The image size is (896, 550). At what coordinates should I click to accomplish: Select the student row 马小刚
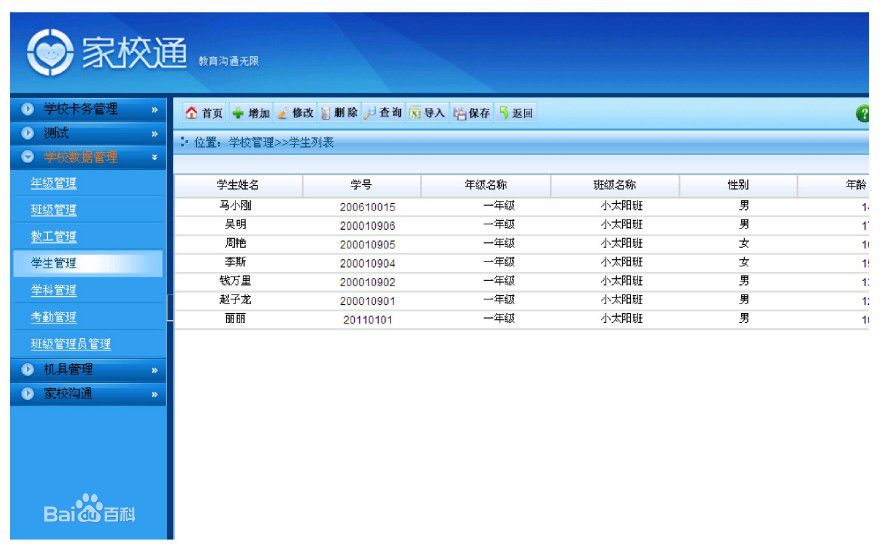pyautogui.click(x=522, y=206)
